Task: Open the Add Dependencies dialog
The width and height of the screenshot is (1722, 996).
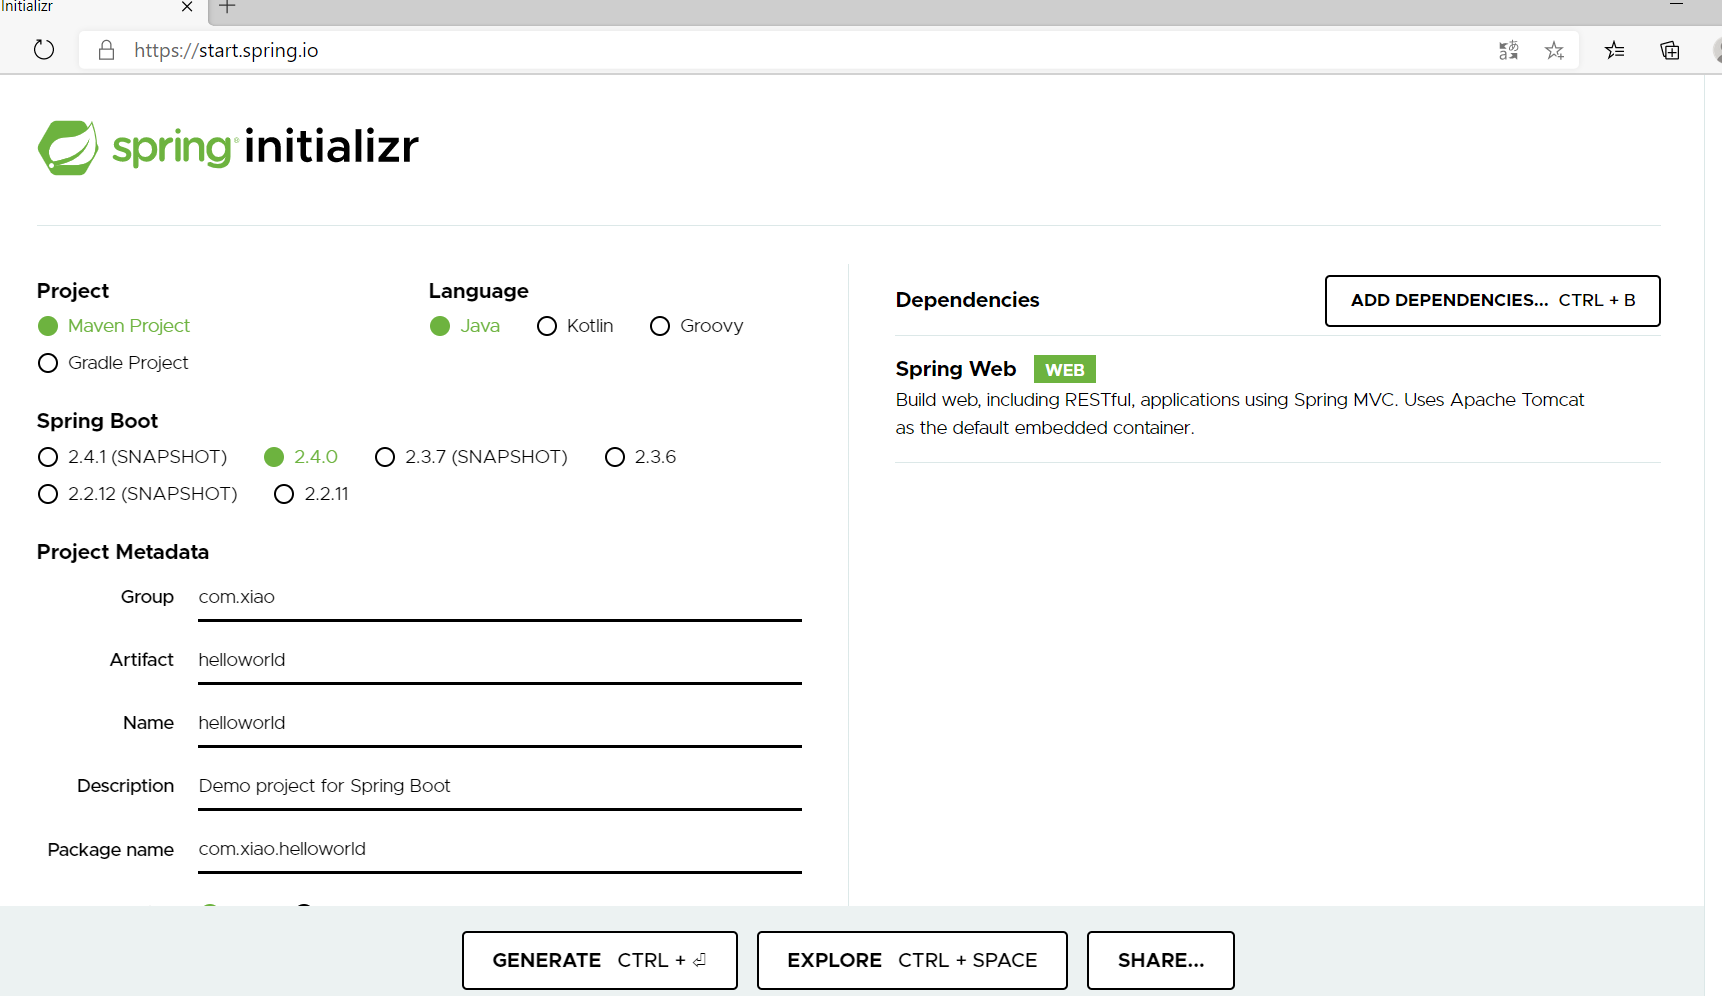Action: coord(1493,301)
